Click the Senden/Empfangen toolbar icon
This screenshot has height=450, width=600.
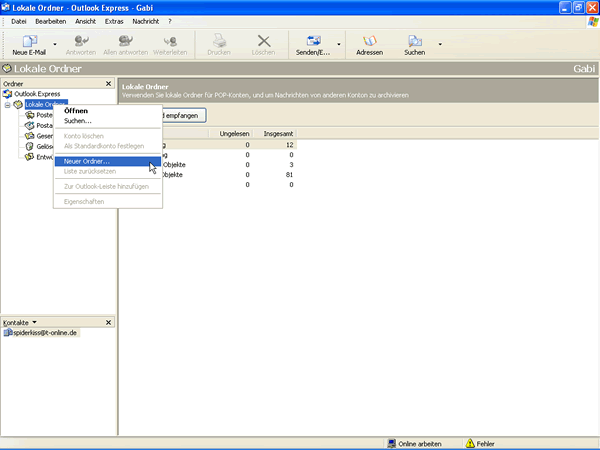pos(313,40)
